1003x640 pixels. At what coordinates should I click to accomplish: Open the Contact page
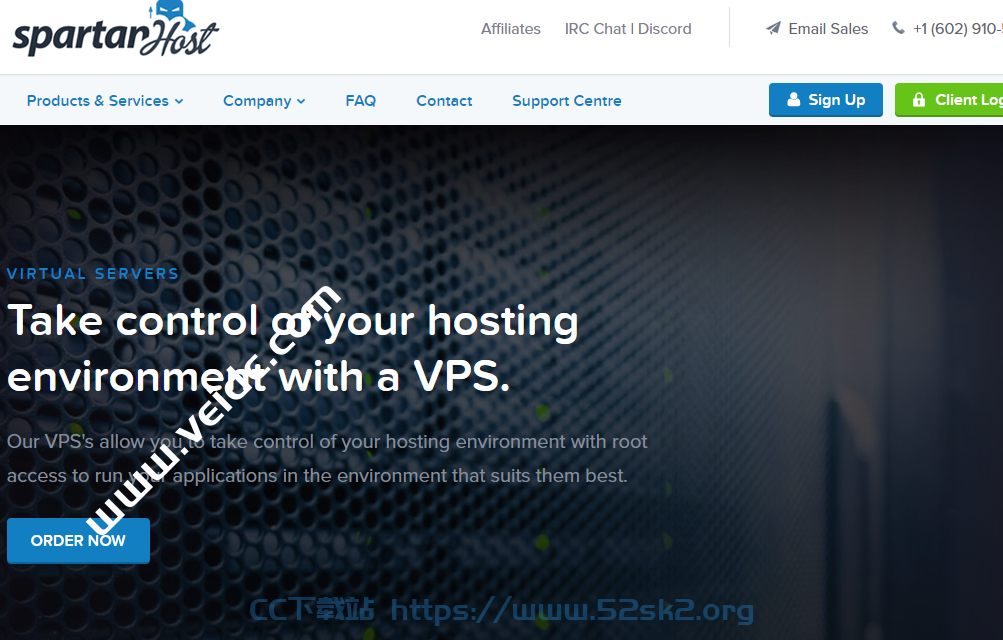[x=444, y=101]
